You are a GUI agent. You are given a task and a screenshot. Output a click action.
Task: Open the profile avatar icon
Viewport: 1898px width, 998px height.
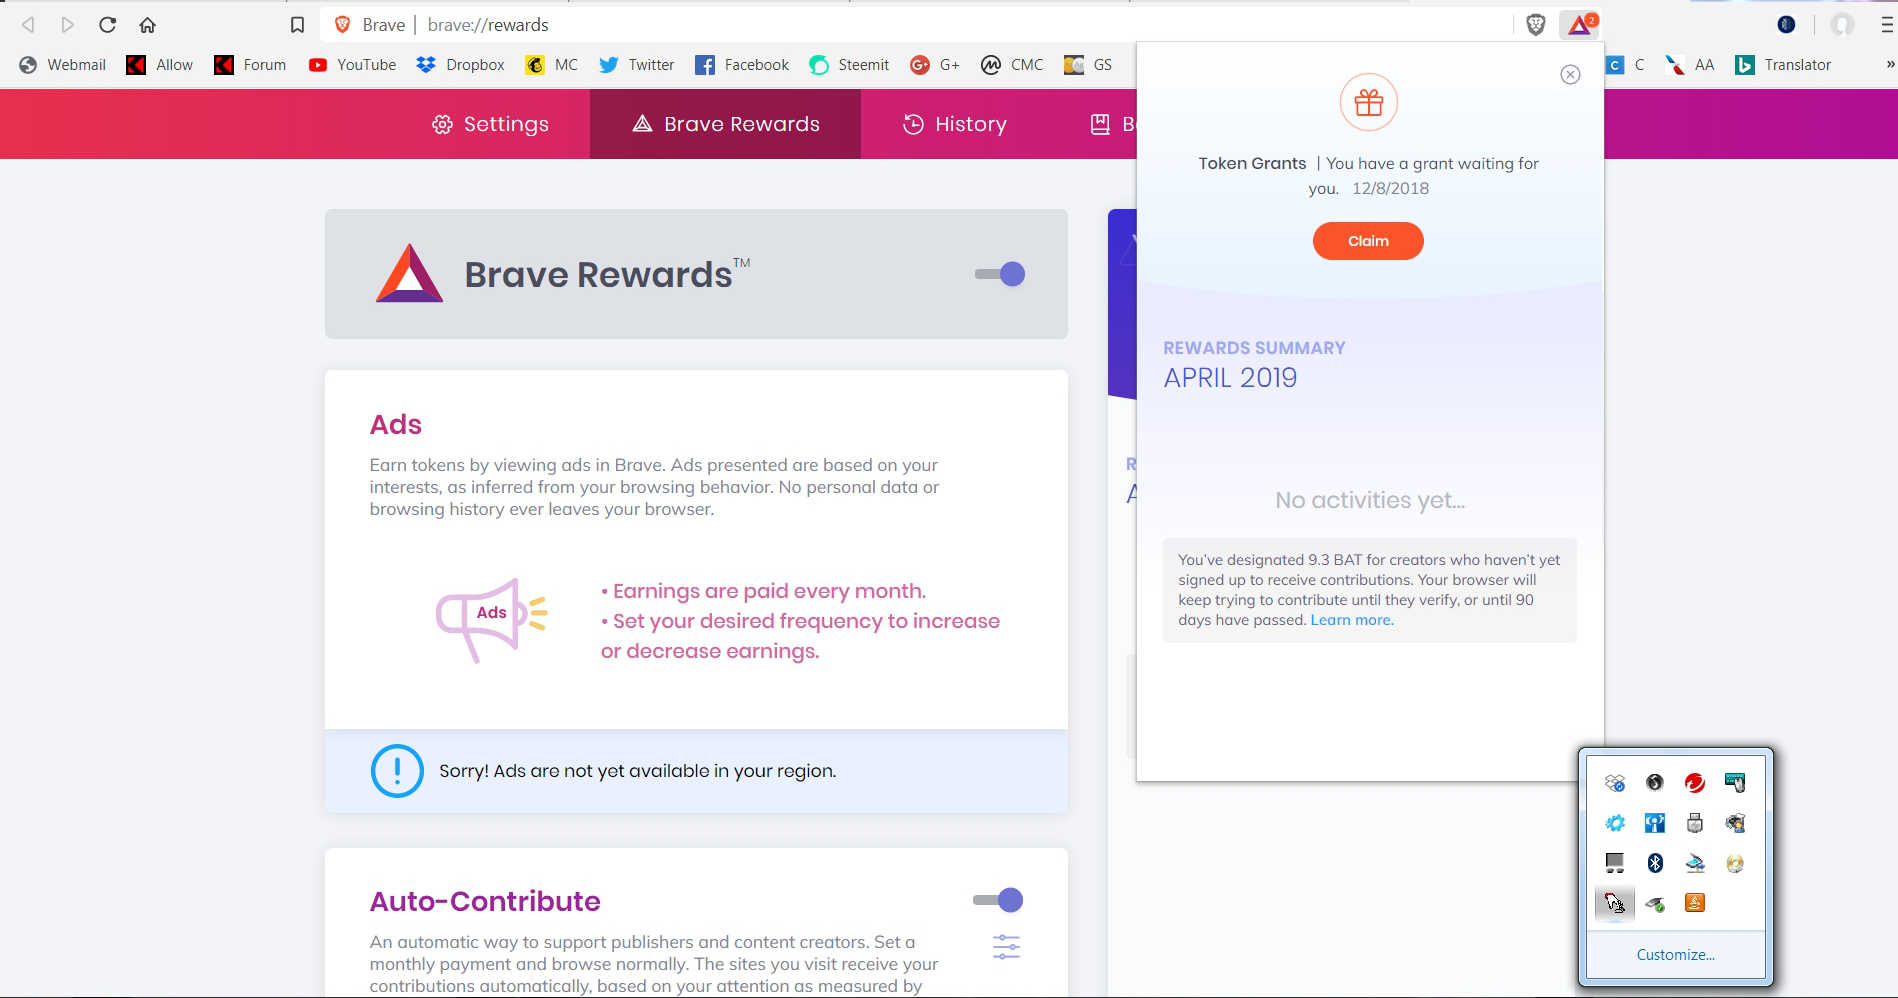pyautogui.click(x=1842, y=25)
